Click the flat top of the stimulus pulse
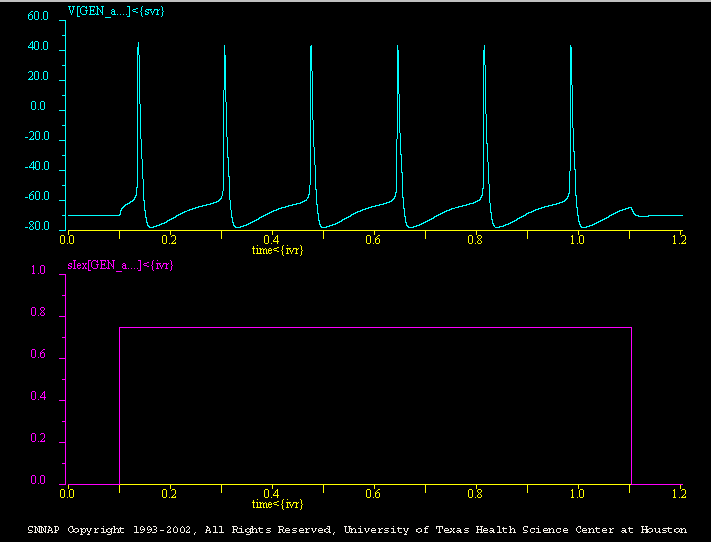 (x=375, y=327)
